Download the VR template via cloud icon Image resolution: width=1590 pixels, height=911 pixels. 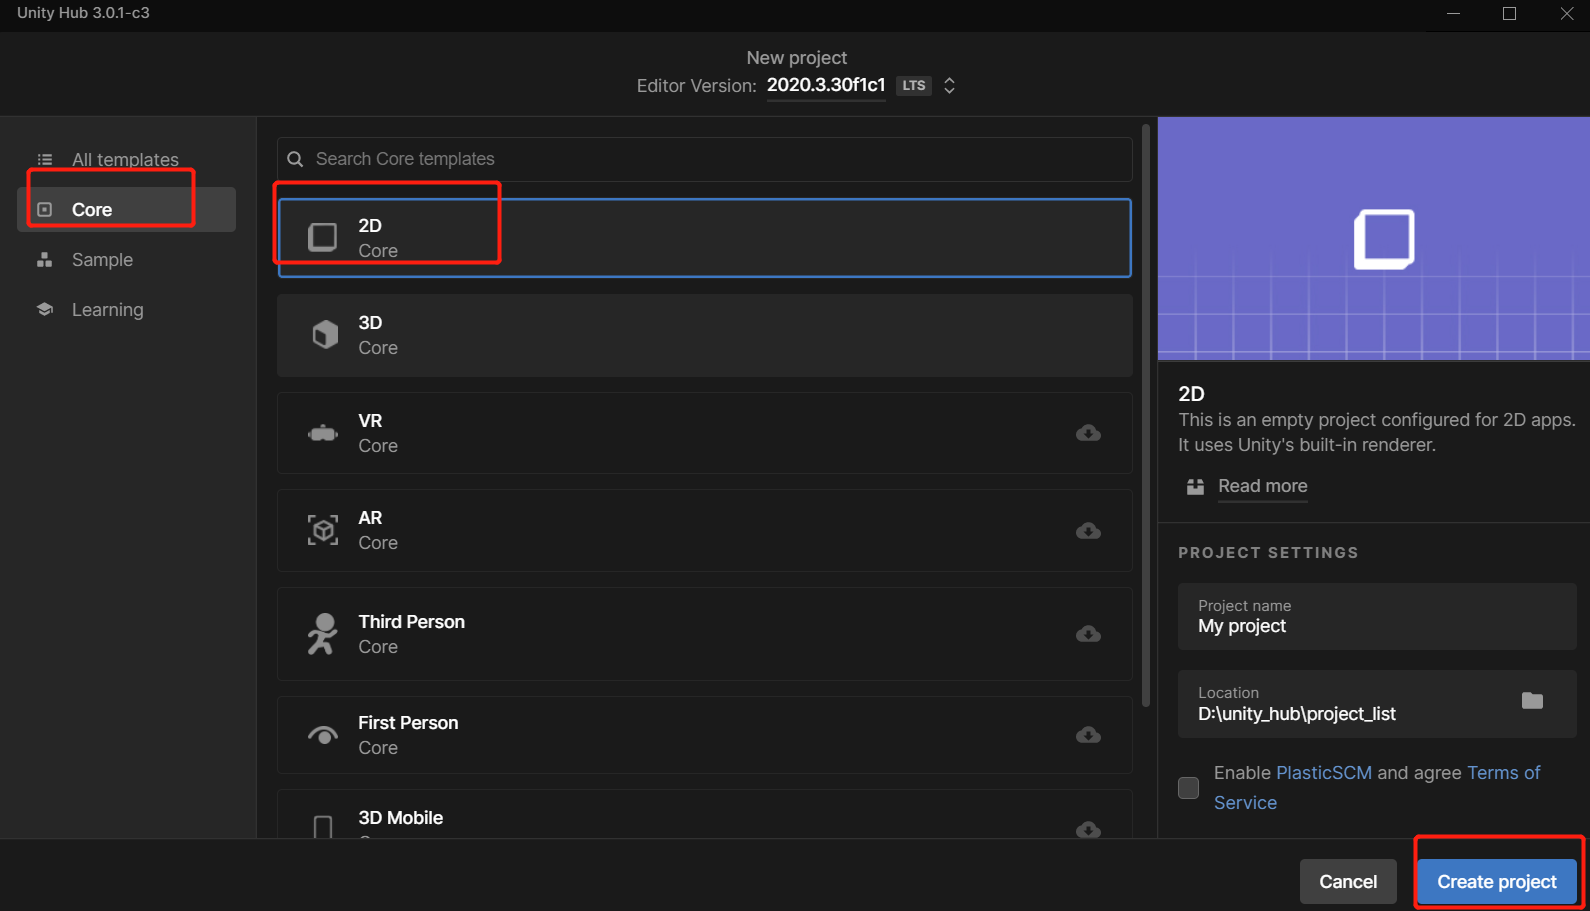(1089, 433)
